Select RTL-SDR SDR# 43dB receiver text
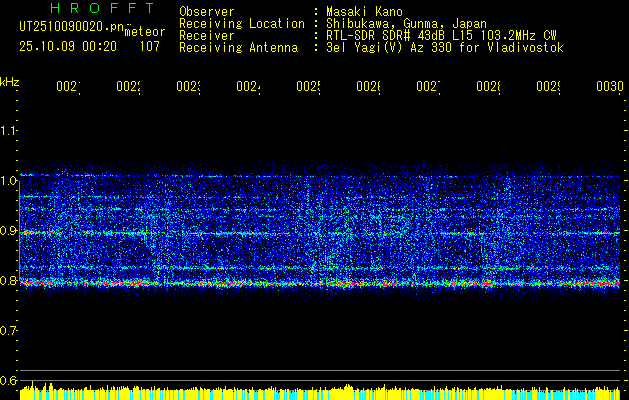This screenshot has height=400, width=629. [441, 35]
